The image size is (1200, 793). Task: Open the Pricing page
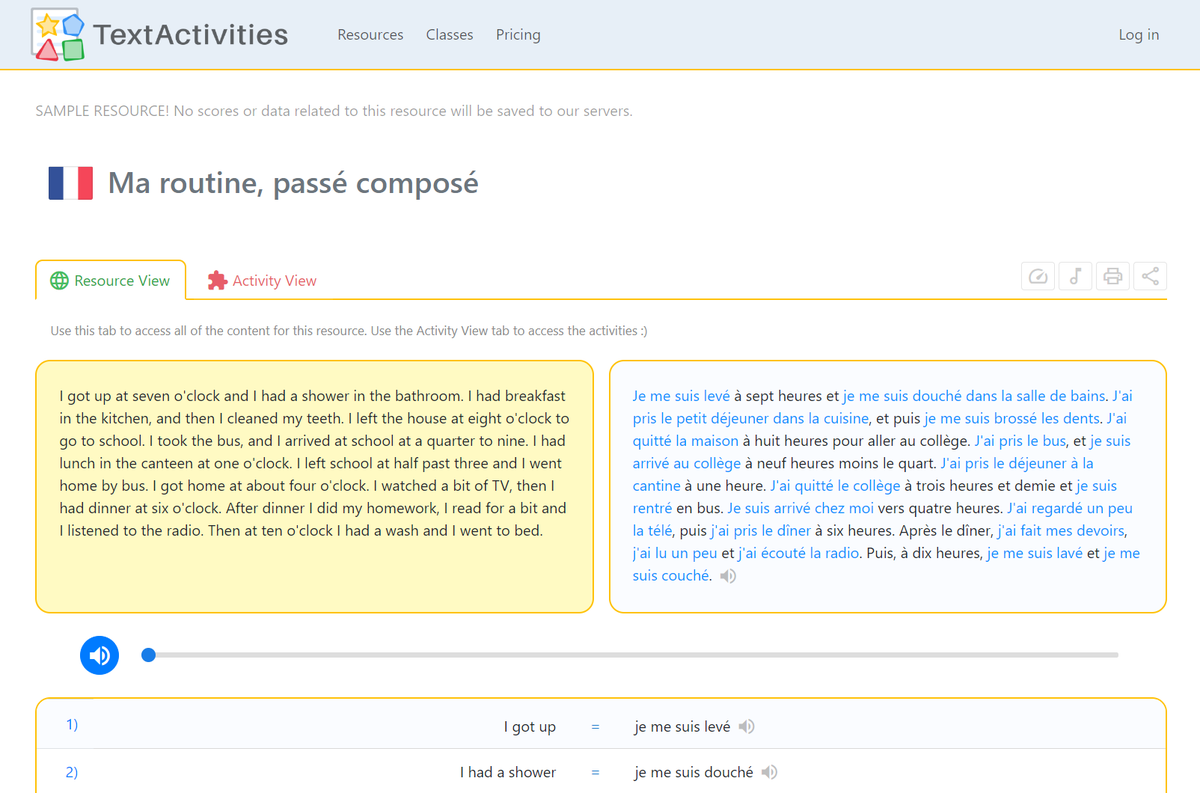pyautogui.click(x=518, y=34)
